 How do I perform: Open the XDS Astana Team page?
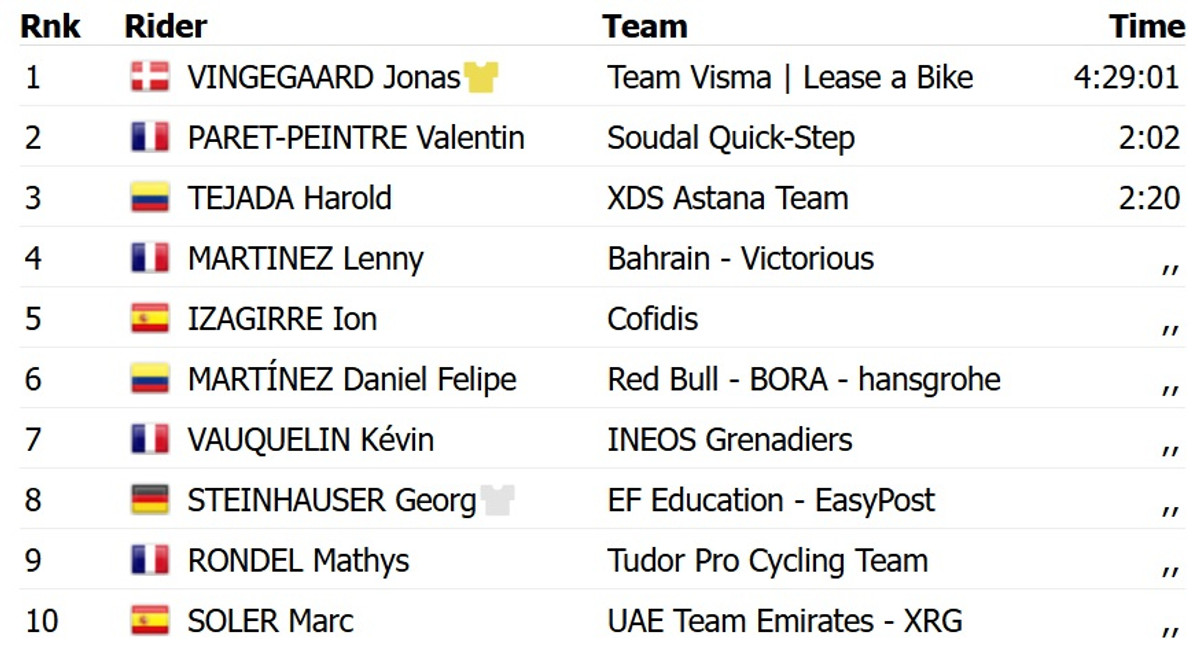[727, 198]
